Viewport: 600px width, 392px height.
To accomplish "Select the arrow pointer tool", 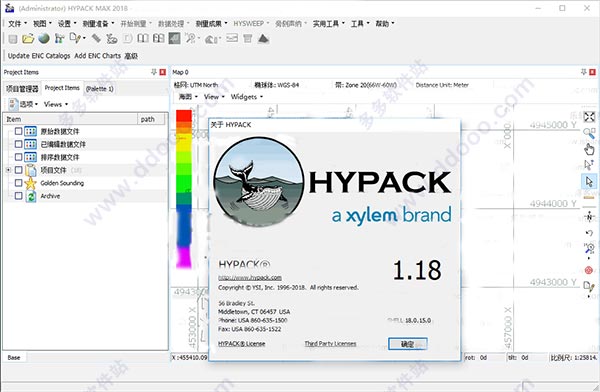I will tap(589, 181).
